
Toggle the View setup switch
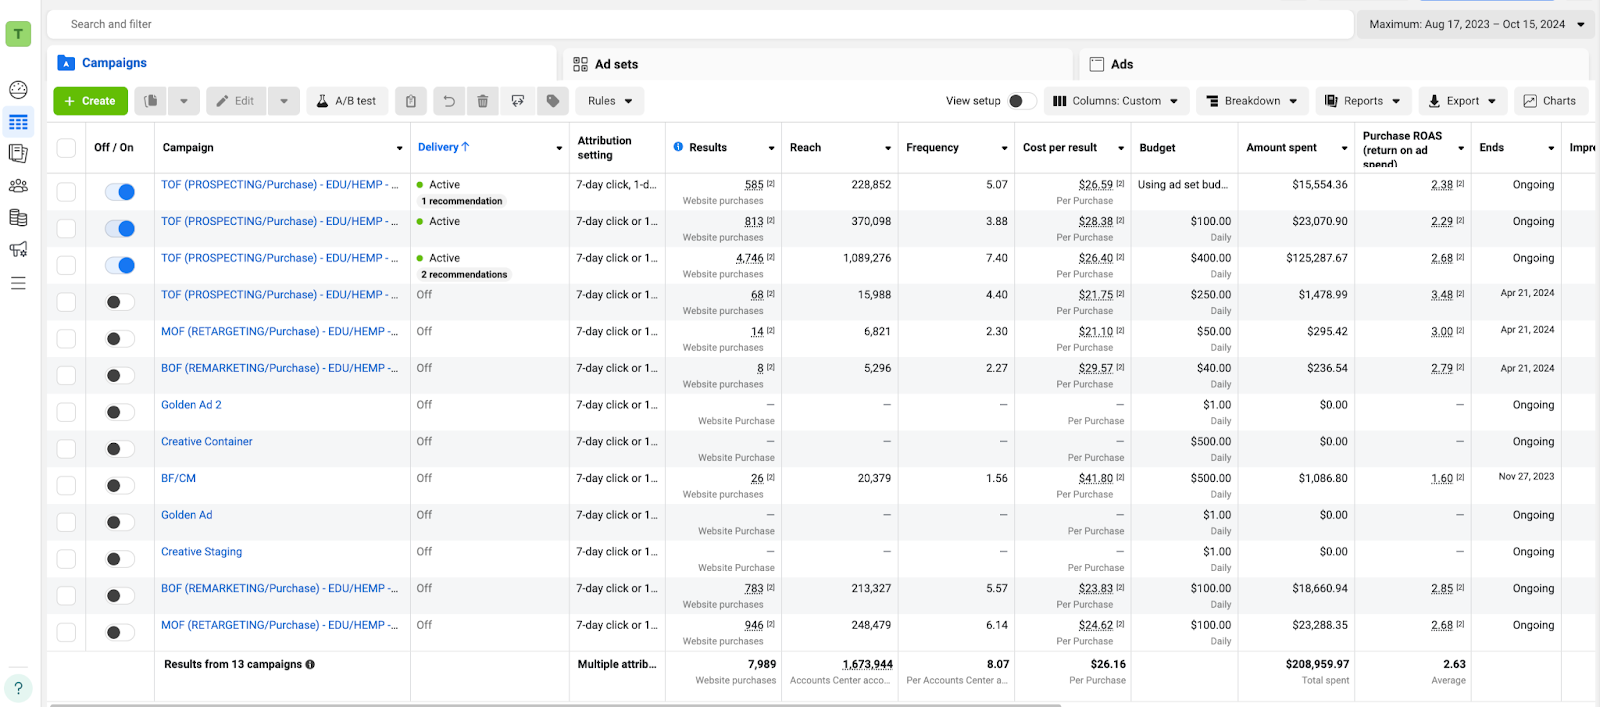[x=1021, y=101]
